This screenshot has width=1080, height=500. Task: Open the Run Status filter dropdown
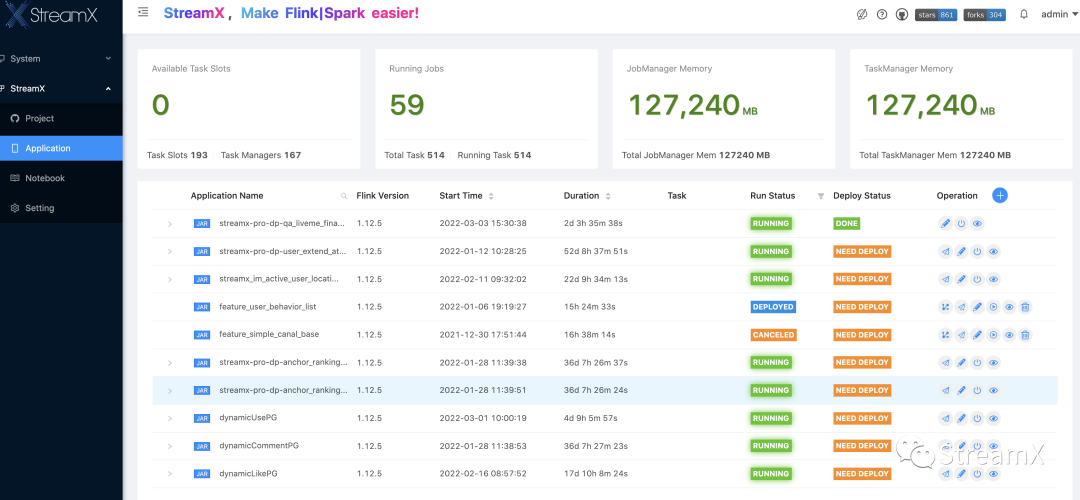pyautogui.click(x=821, y=196)
